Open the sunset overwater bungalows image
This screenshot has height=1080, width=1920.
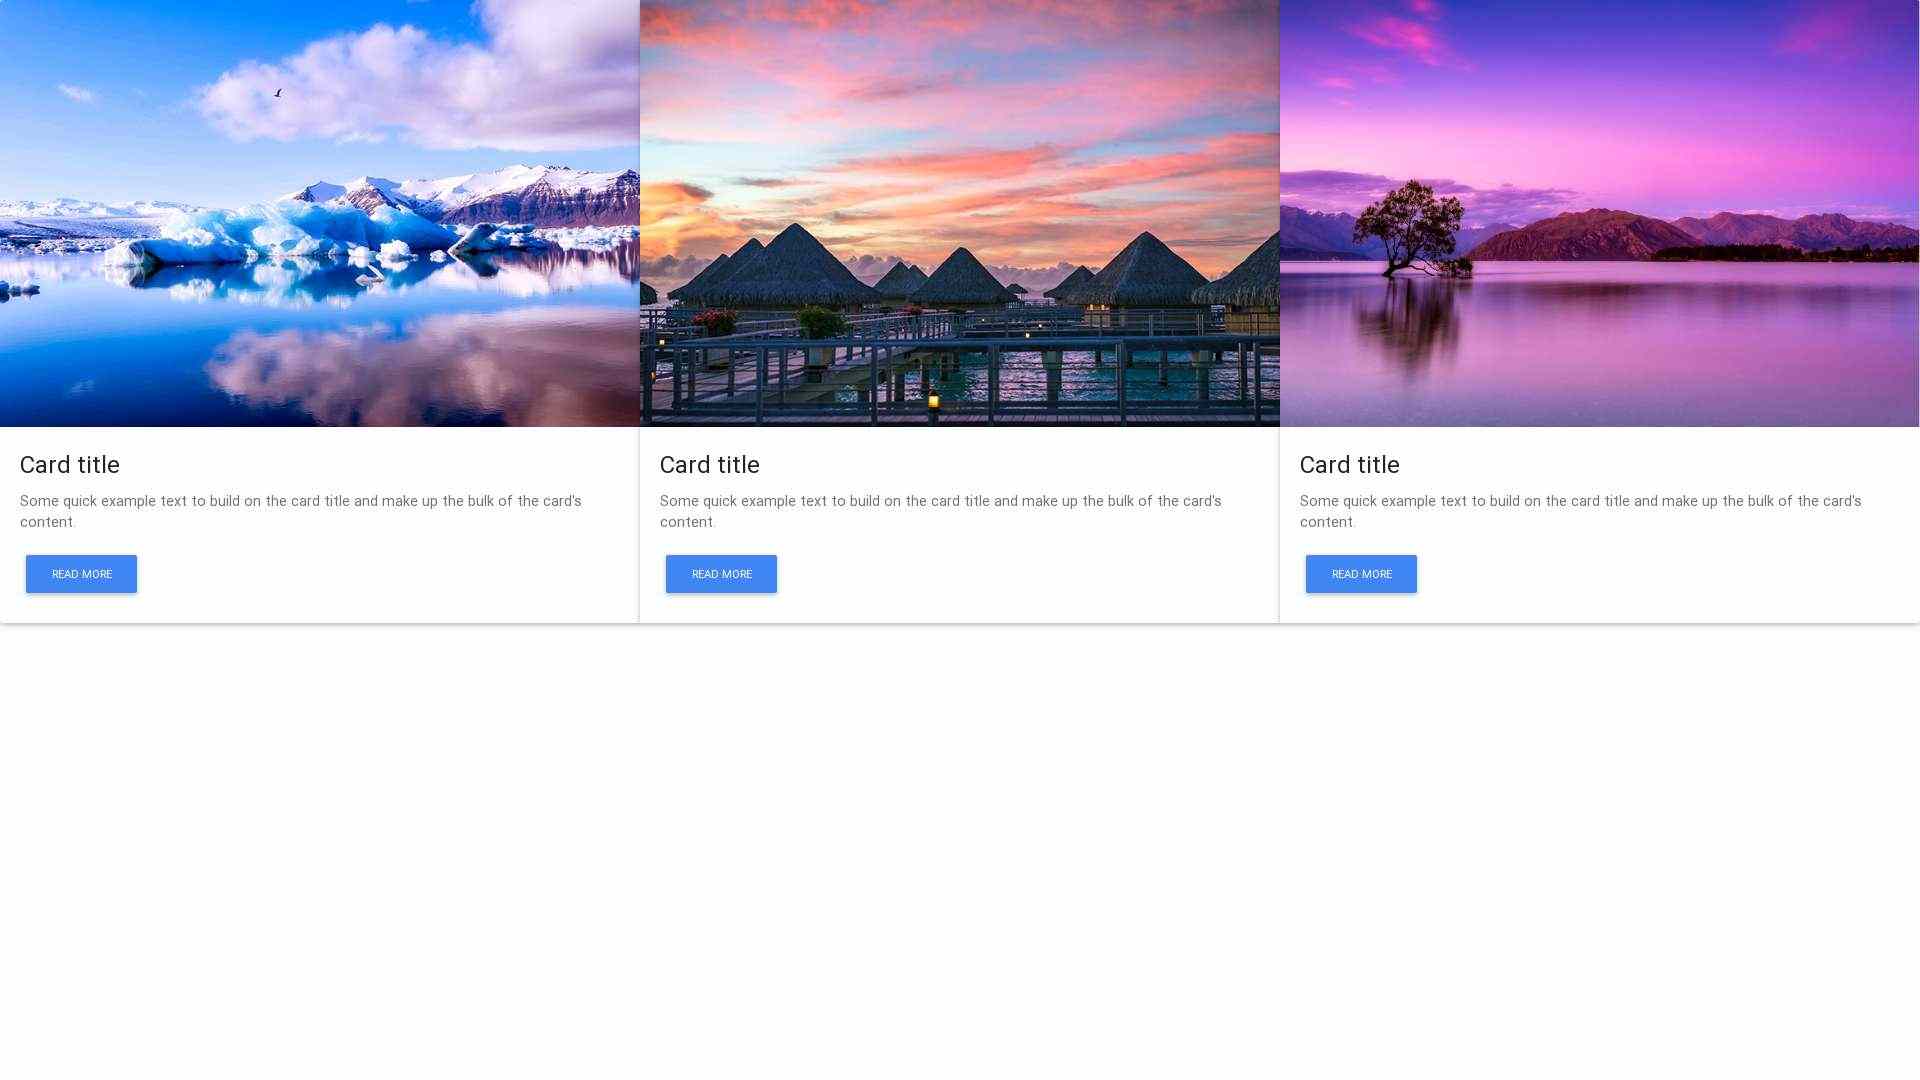pyautogui.click(x=959, y=213)
